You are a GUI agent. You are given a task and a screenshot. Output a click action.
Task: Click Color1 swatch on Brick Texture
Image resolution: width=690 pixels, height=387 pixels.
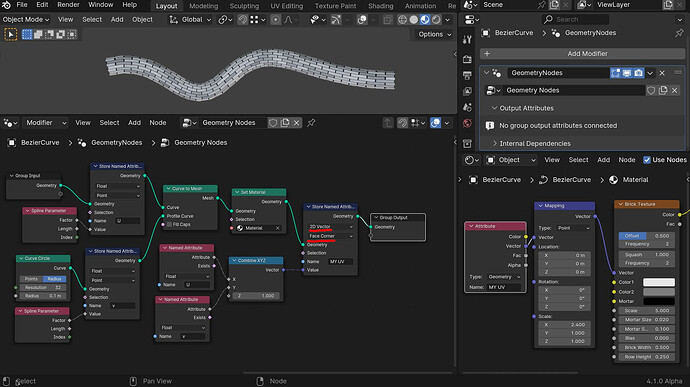click(x=659, y=282)
